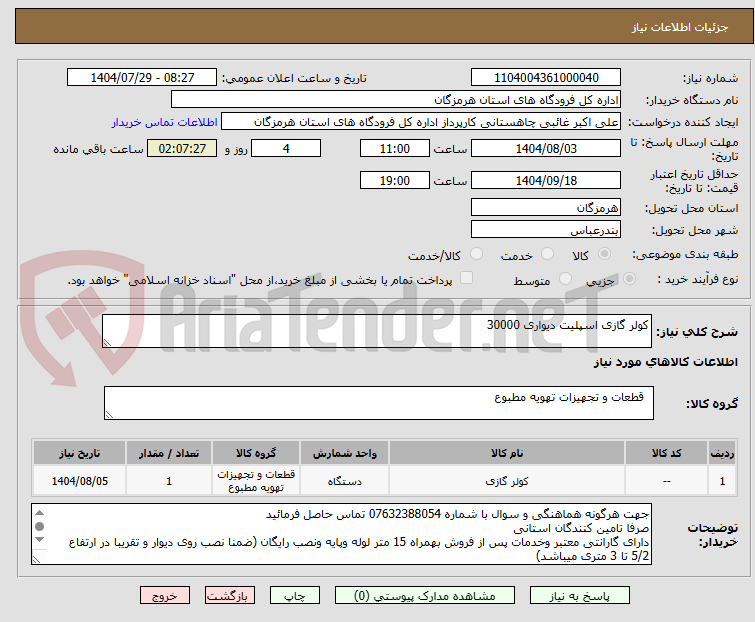Click the down arrow of buyer notes scrollbar
This screenshot has width=755, height=622.
pyautogui.click(x=40, y=540)
